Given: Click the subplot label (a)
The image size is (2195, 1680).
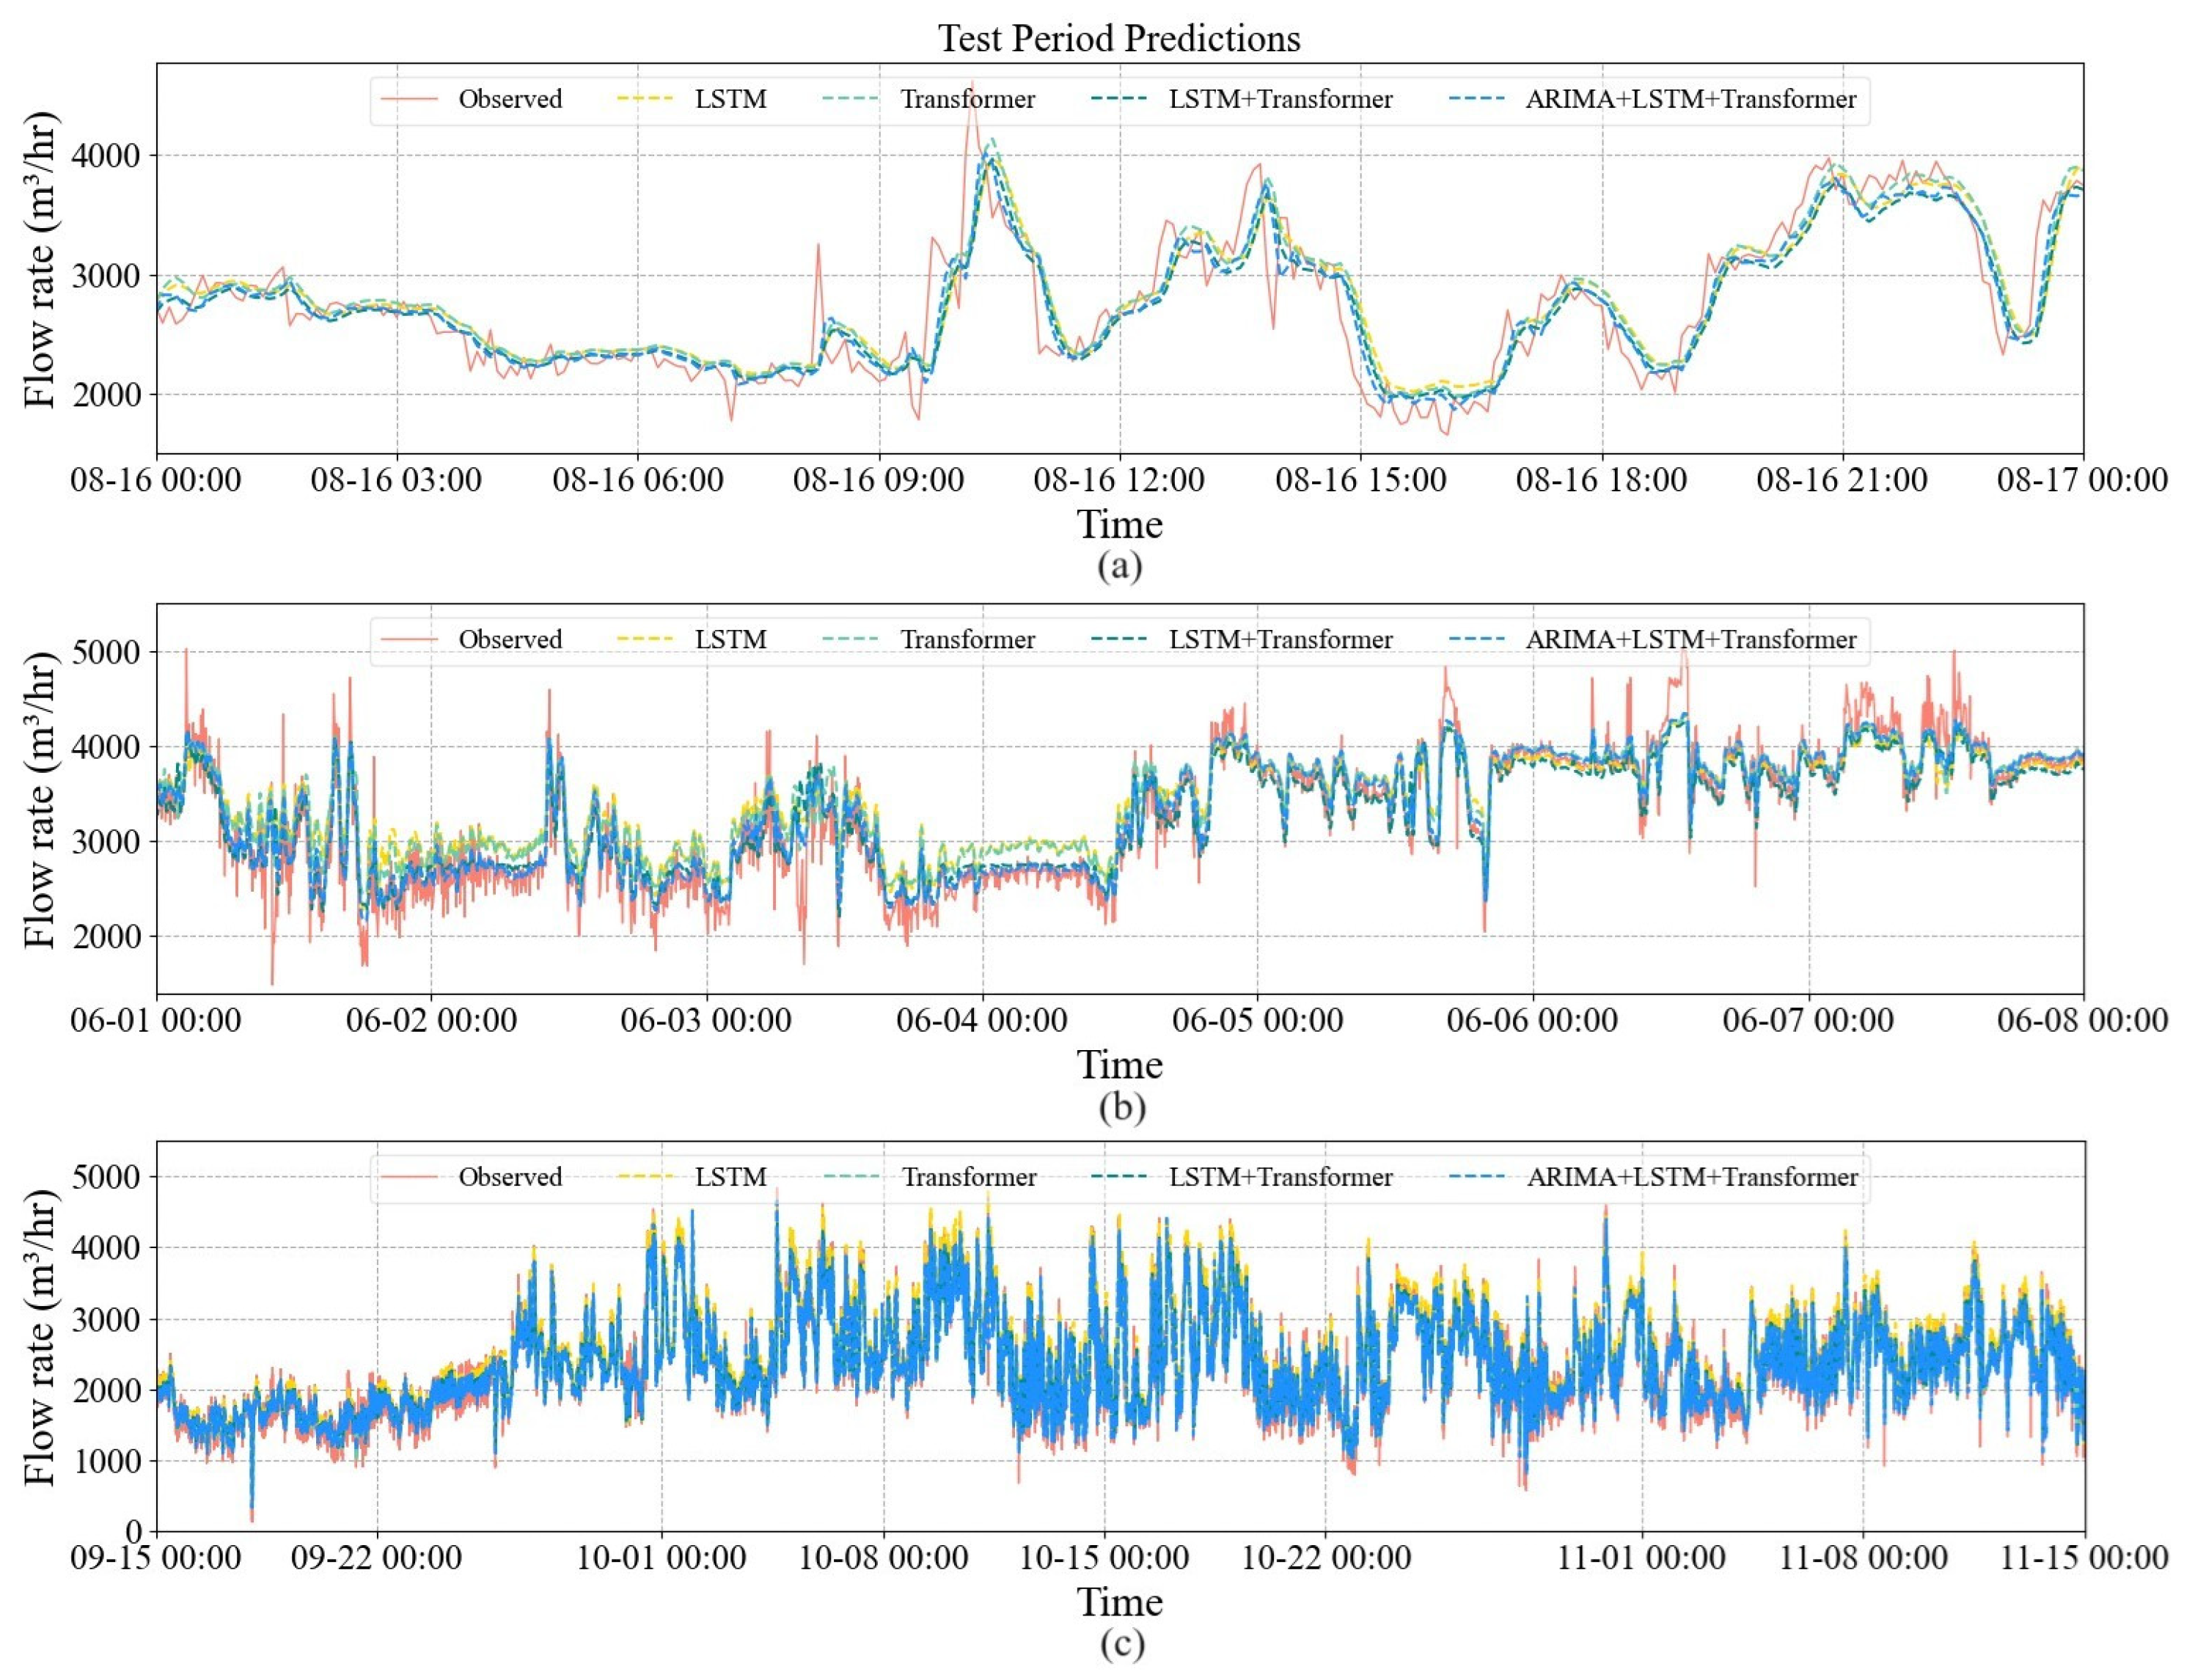Looking at the screenshot, I should click(x=1119, y=566).
